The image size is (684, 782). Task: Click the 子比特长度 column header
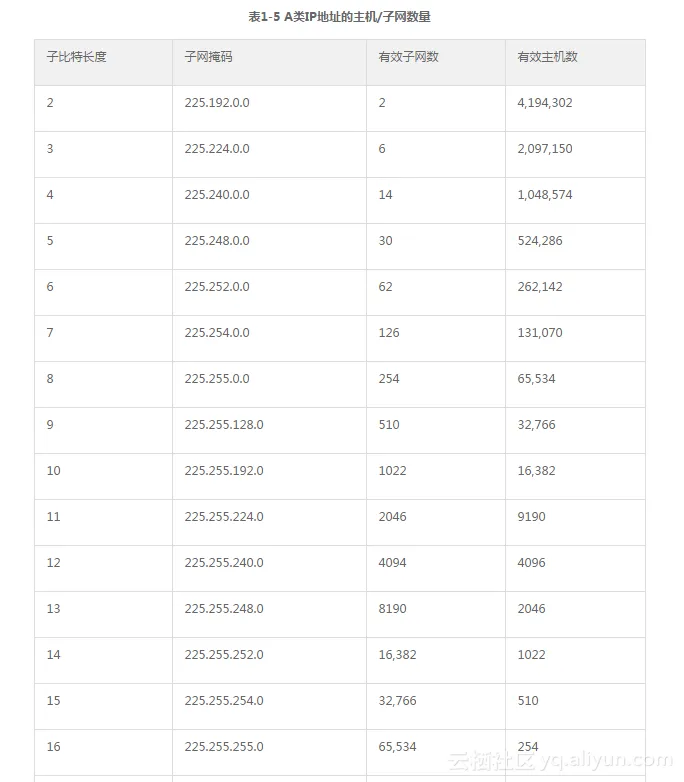pos(76,57)
